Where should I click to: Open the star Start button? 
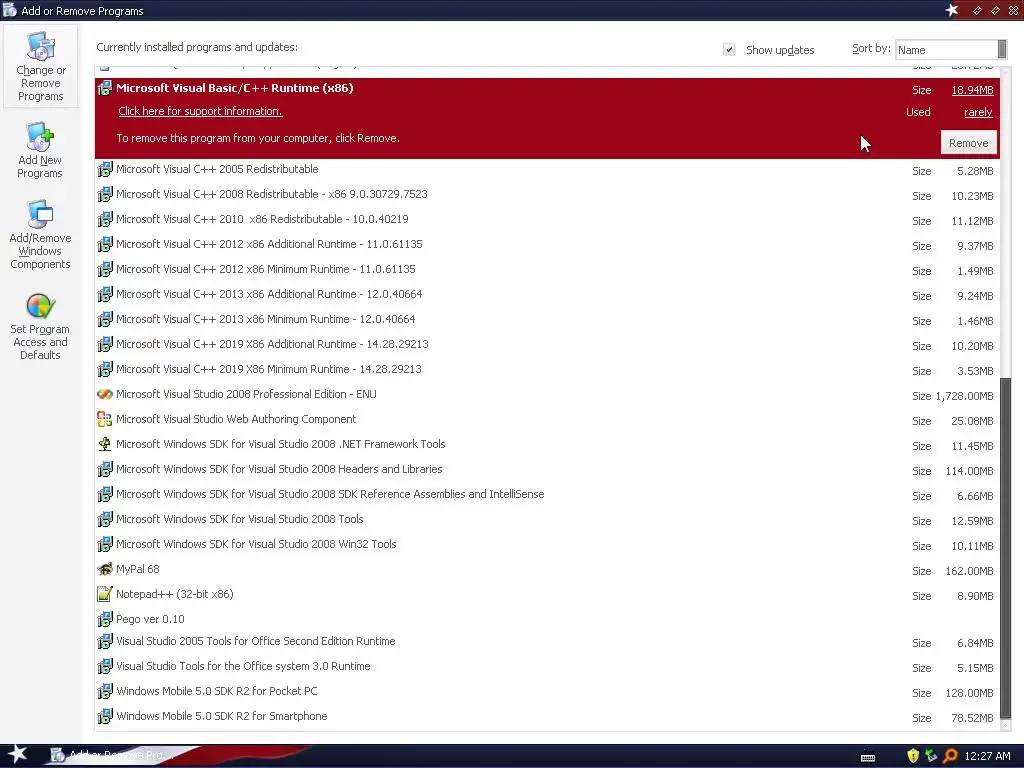click(x=17, y=755)
